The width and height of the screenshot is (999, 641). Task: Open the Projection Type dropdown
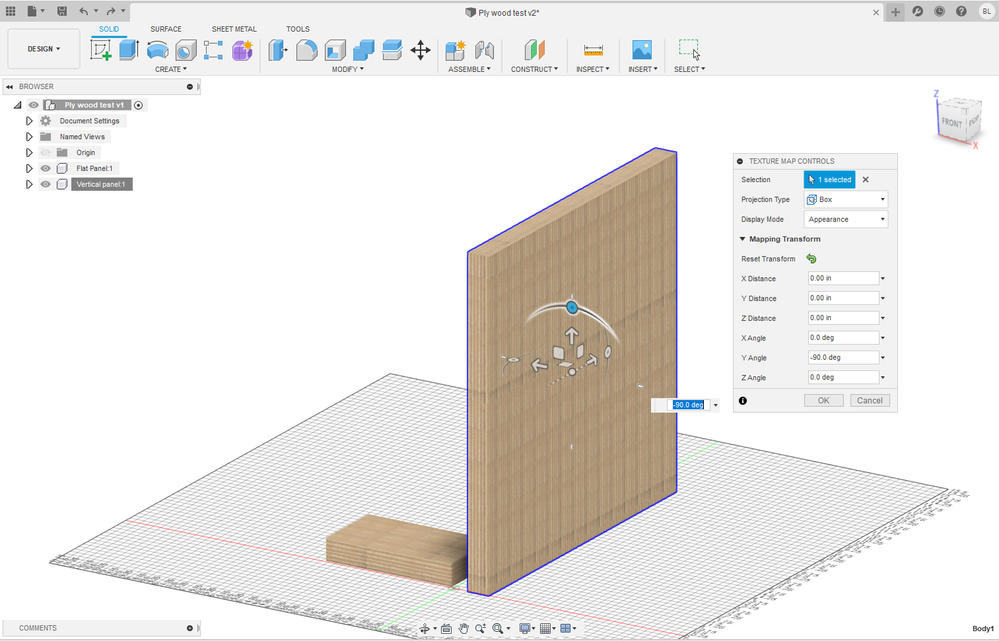(846, 199)
